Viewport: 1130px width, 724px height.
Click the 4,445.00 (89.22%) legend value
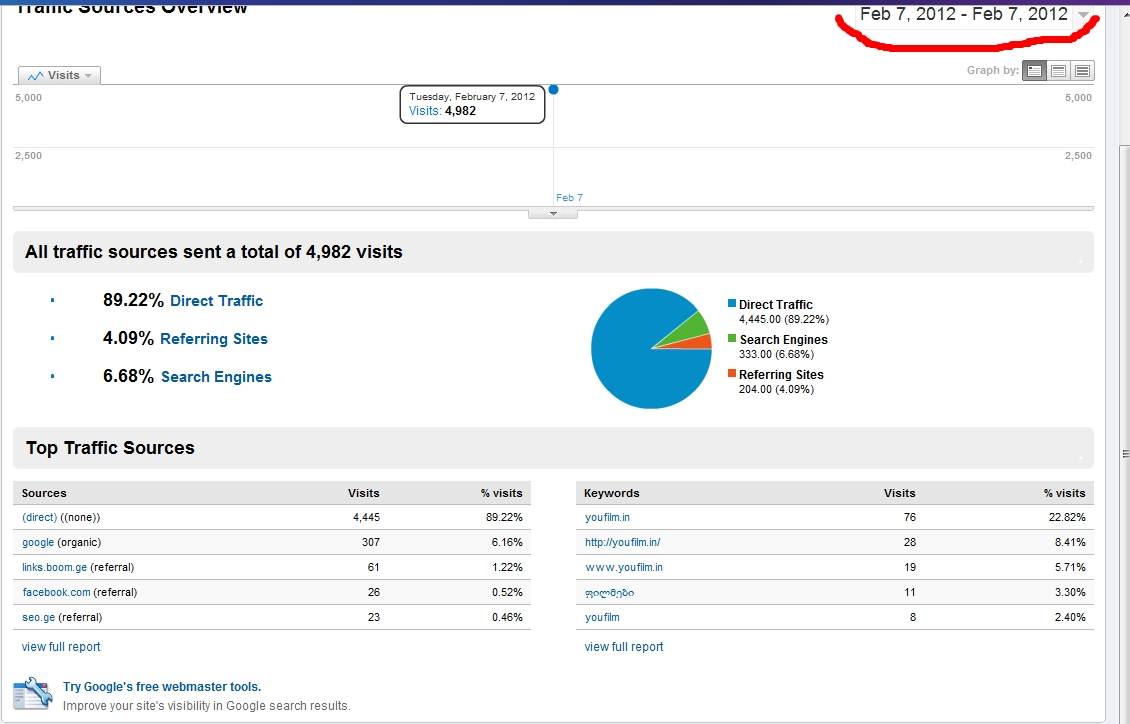coord(784,319)
